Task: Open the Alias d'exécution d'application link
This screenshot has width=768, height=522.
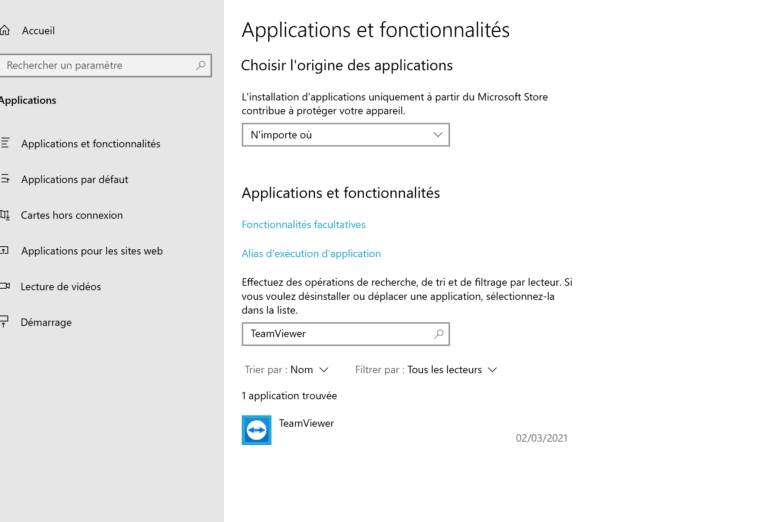Action: 311,254
